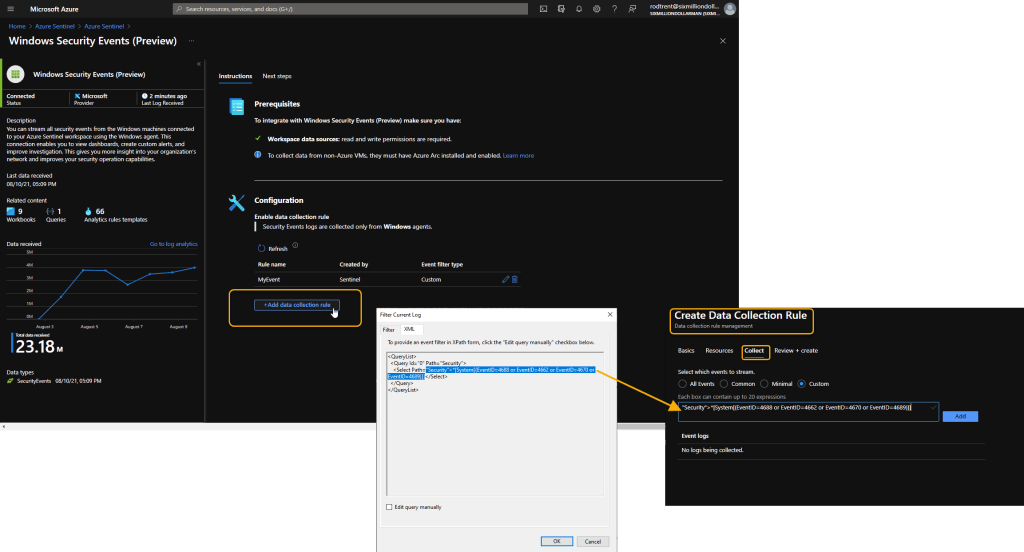Click the Workbooks icon in Related content
This screenshot has height=552, width=1024.
tap(10, 212)
